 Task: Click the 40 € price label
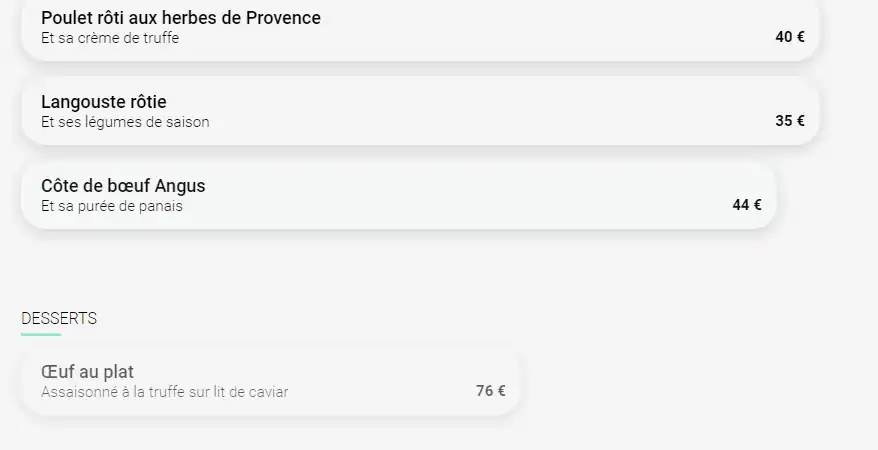tap(790, 37)
